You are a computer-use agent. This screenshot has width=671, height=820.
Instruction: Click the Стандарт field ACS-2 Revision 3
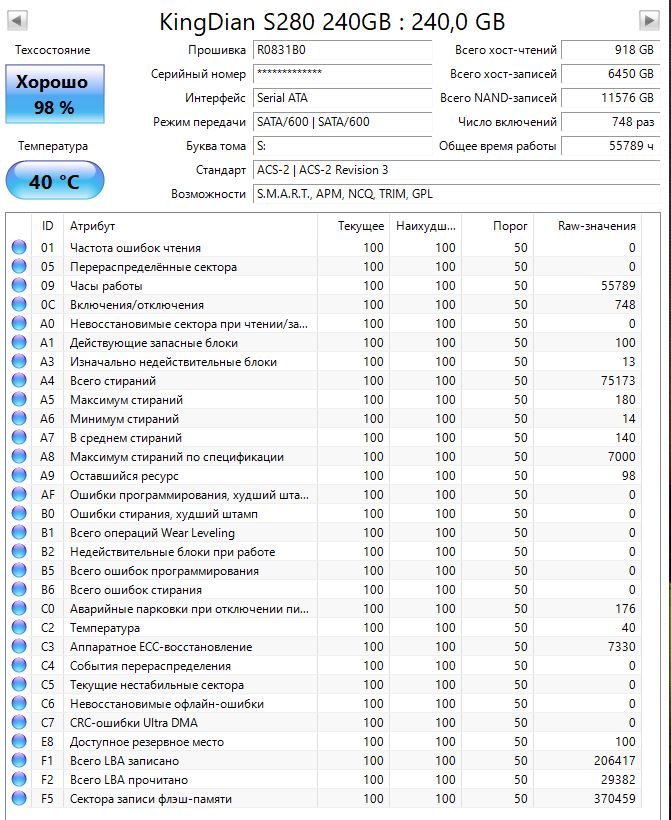457,170
